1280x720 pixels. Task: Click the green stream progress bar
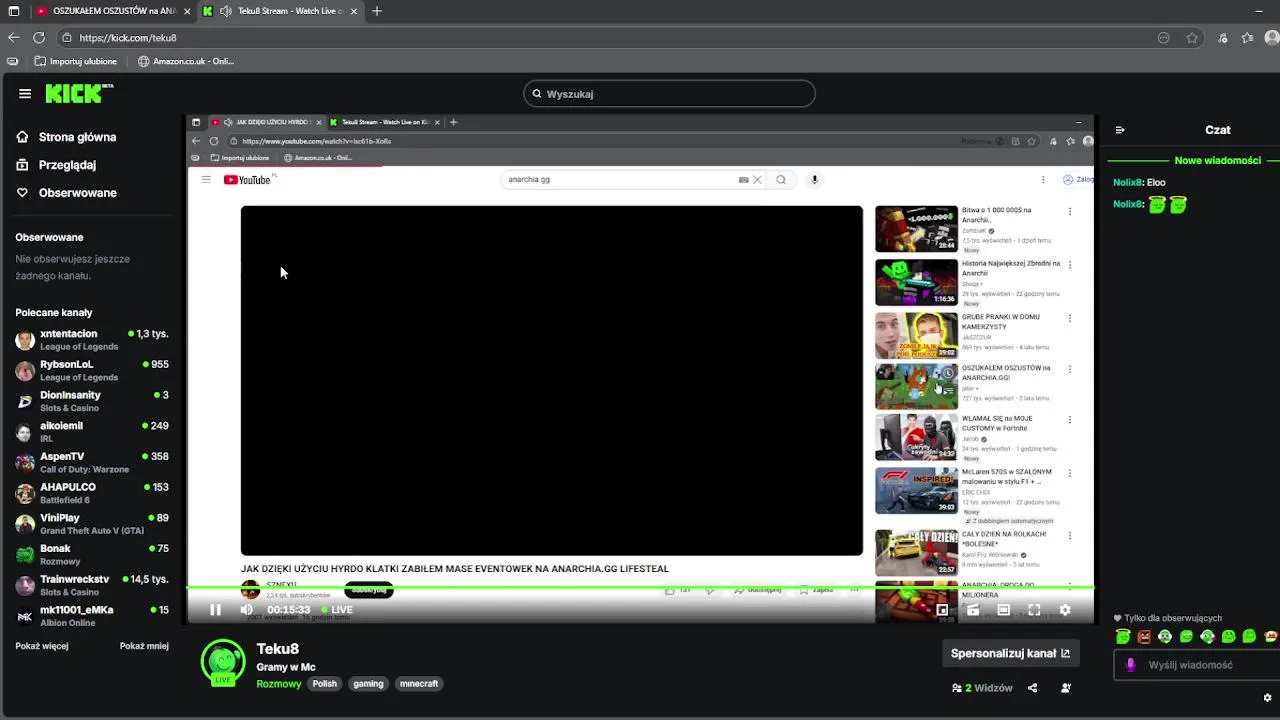[x=640, y=588]
